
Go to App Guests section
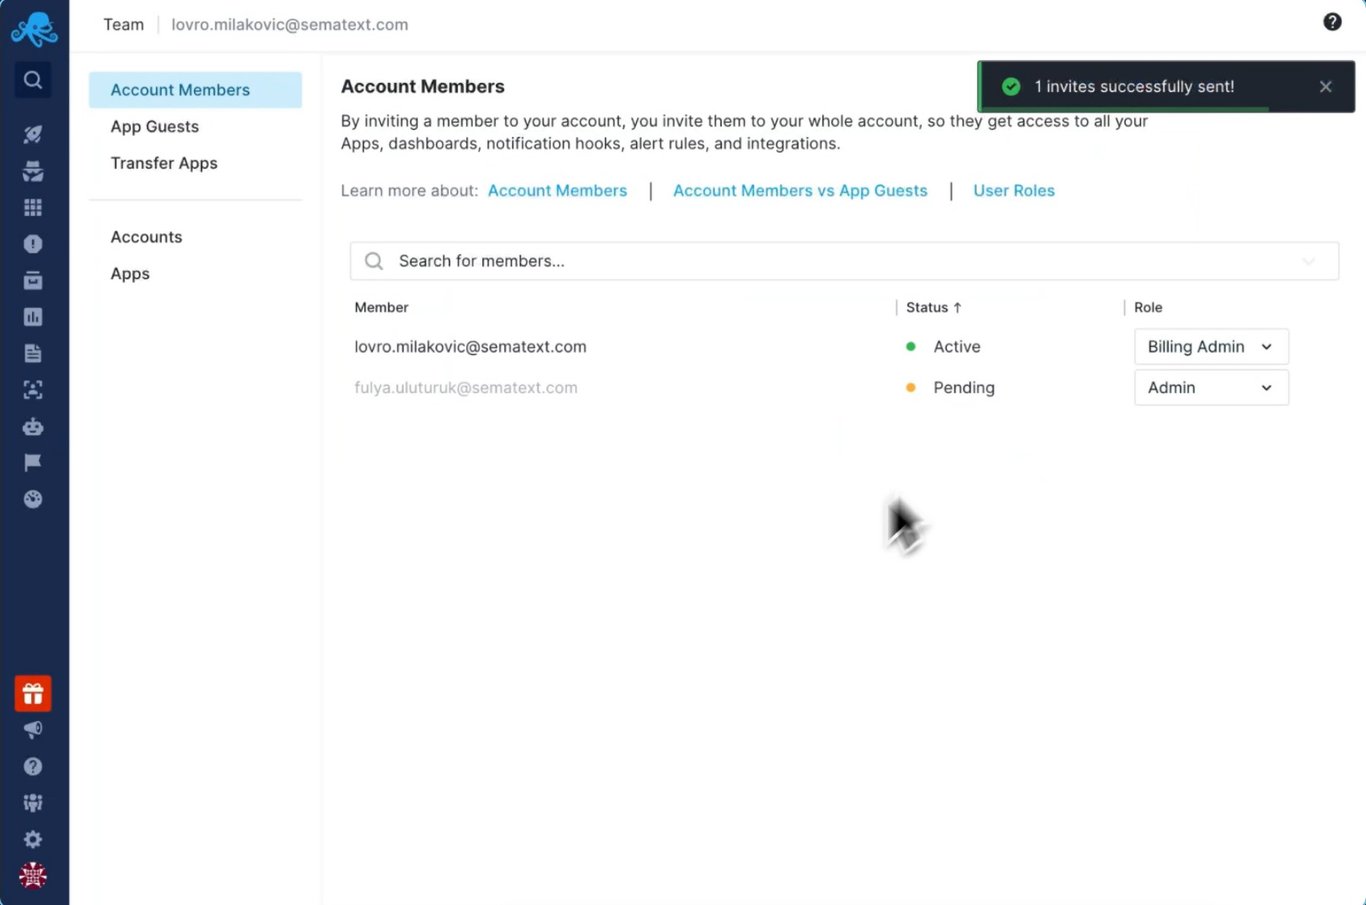click(x=155, y=127)
